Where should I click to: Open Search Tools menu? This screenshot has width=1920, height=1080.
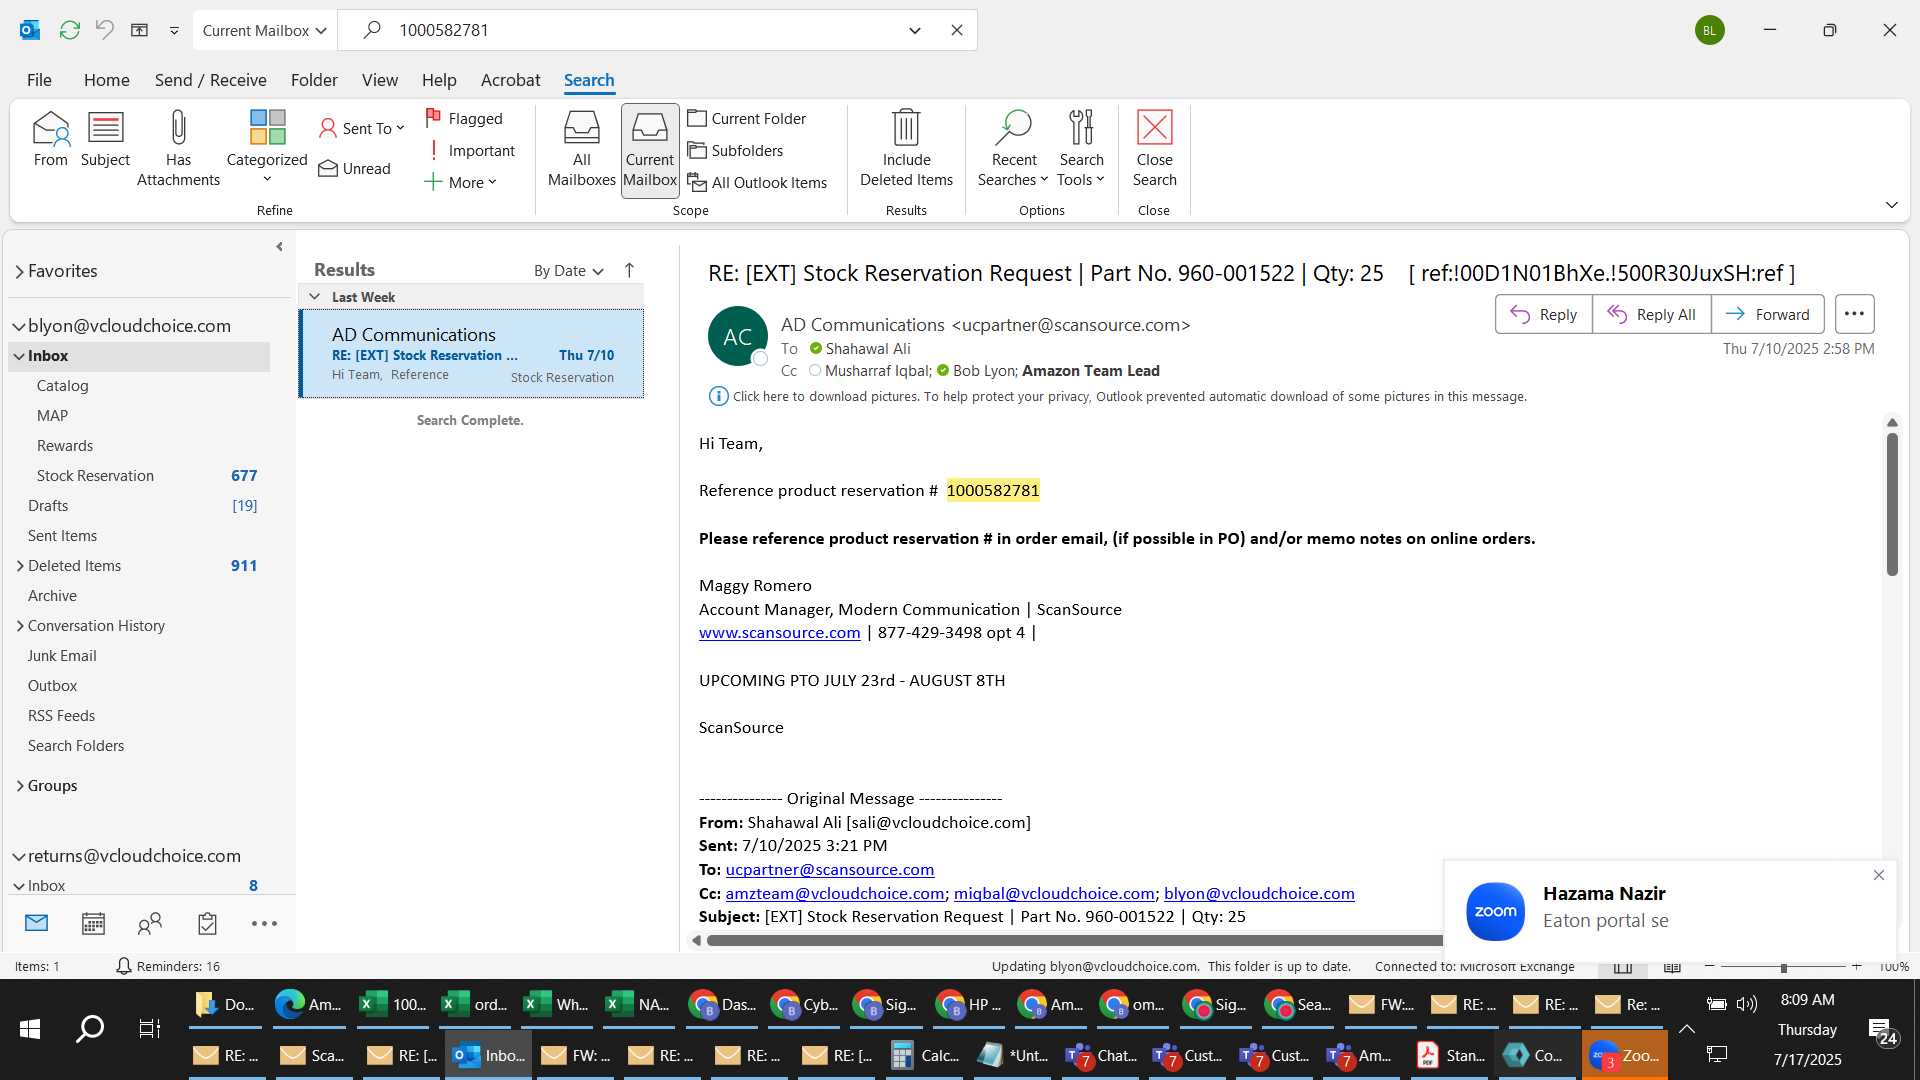(x=1081, y=148)
